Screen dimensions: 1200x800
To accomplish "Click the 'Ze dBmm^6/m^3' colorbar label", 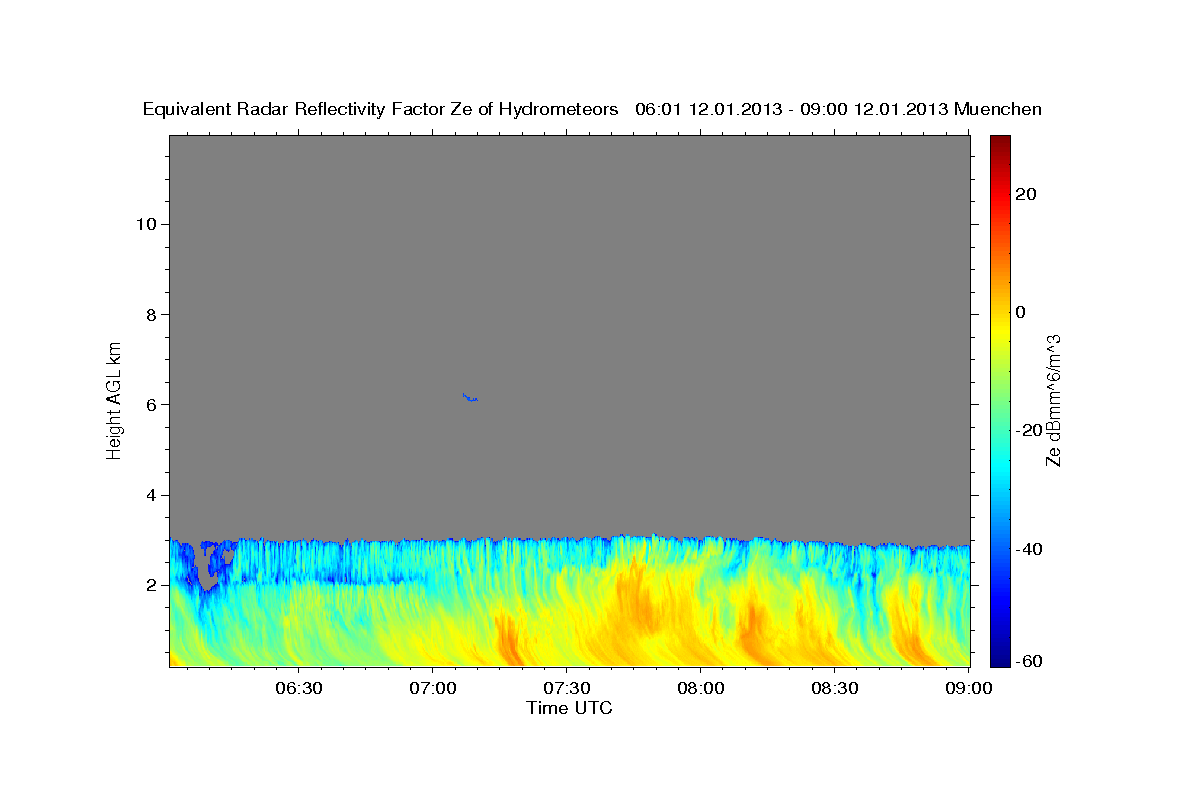I will [1053, 400].
